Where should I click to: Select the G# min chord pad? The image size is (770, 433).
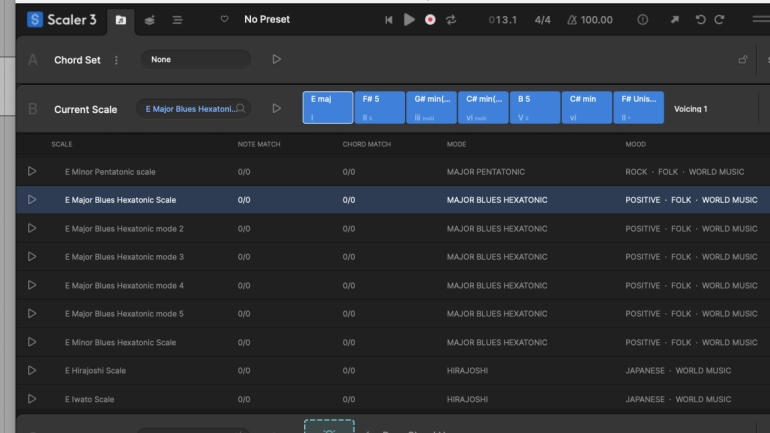pyautogui.click(x=431, y=108)
